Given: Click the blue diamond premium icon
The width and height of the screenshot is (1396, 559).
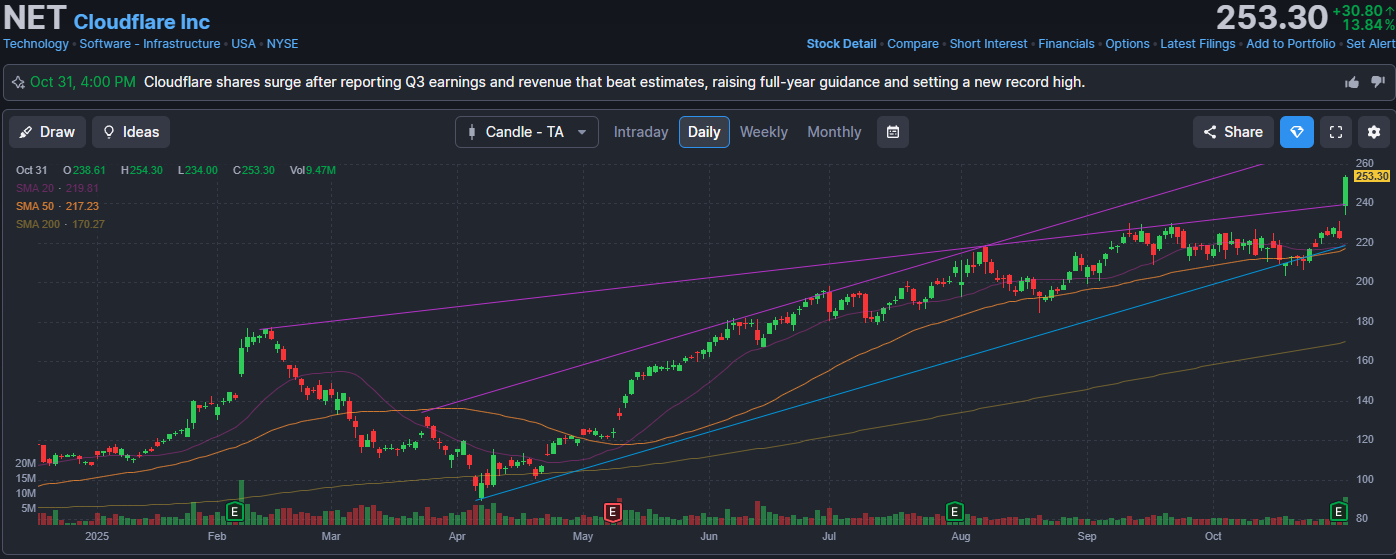Looking at the screenshot, I should click(1297, 132).
